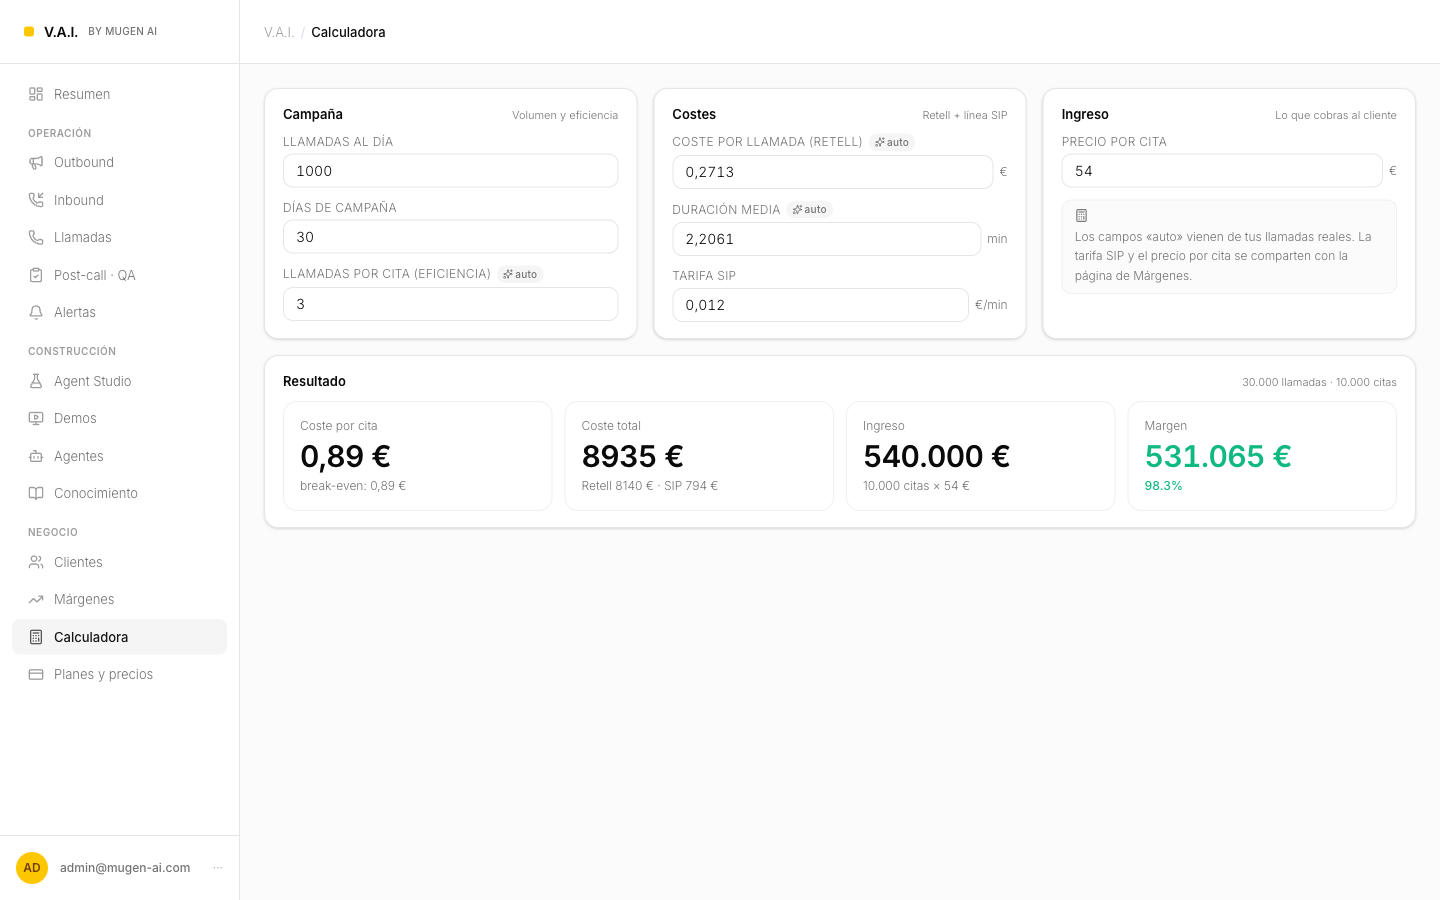
Task: Click the Clientes people icon
Action: click(x=36, y=562)
